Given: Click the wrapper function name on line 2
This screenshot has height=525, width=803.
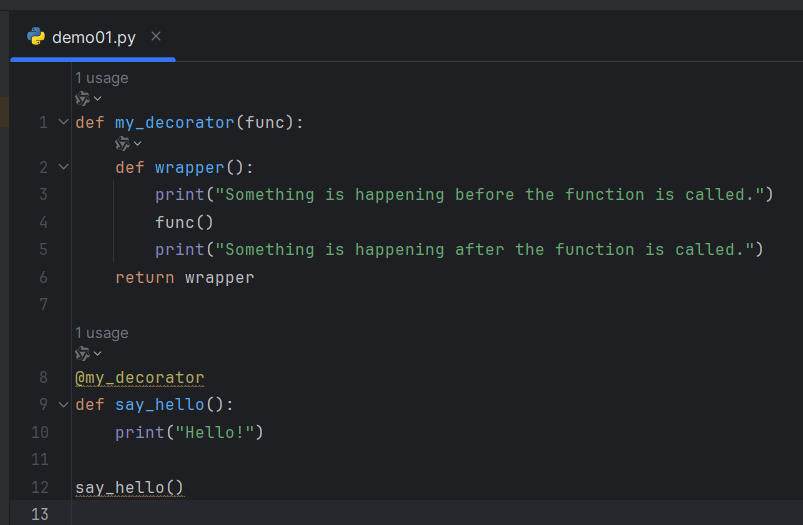Looking at the screenshot, I should click(x=189, y=167).
